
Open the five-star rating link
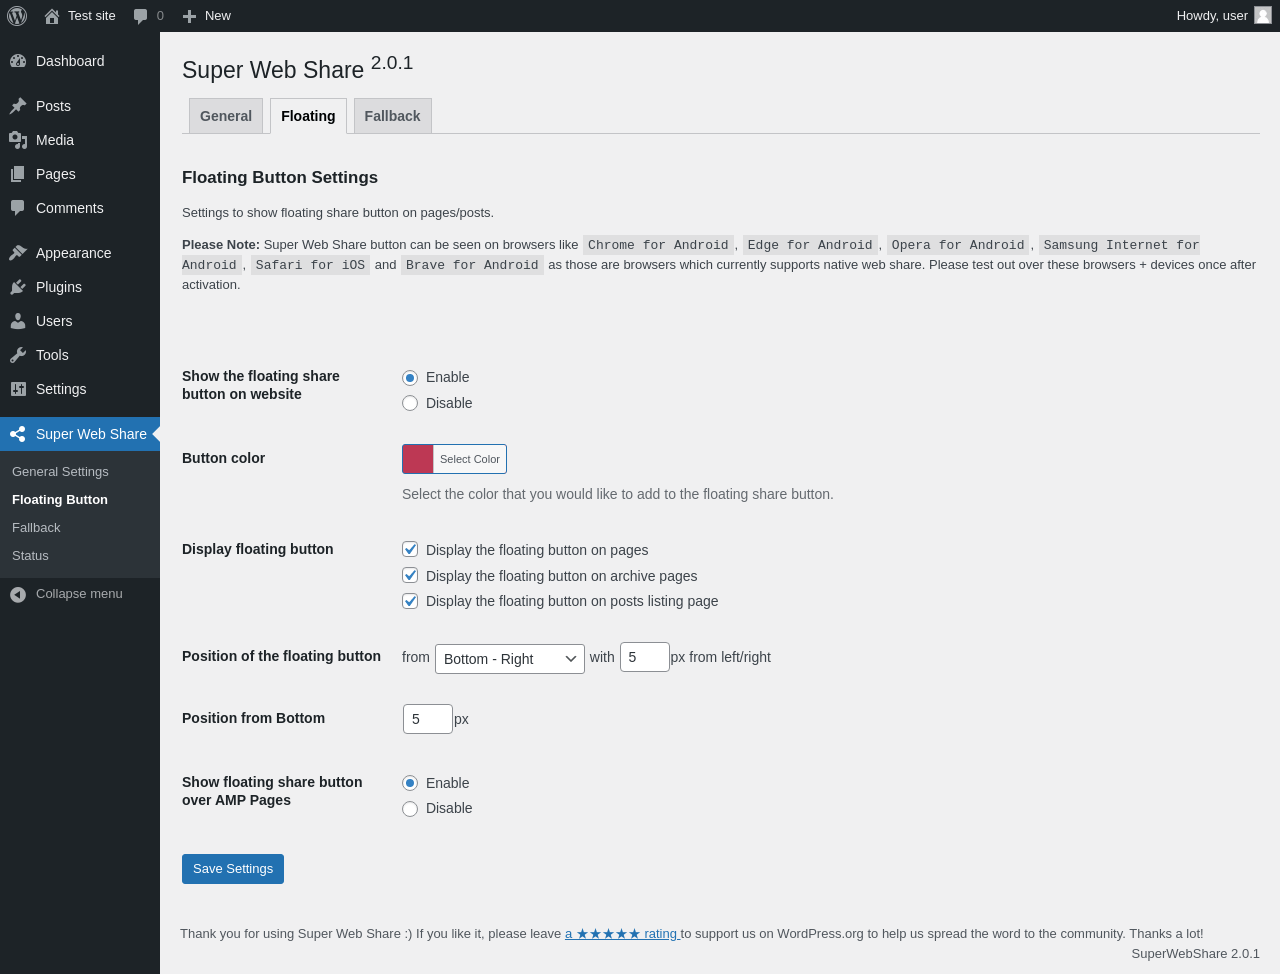[622, 934]
